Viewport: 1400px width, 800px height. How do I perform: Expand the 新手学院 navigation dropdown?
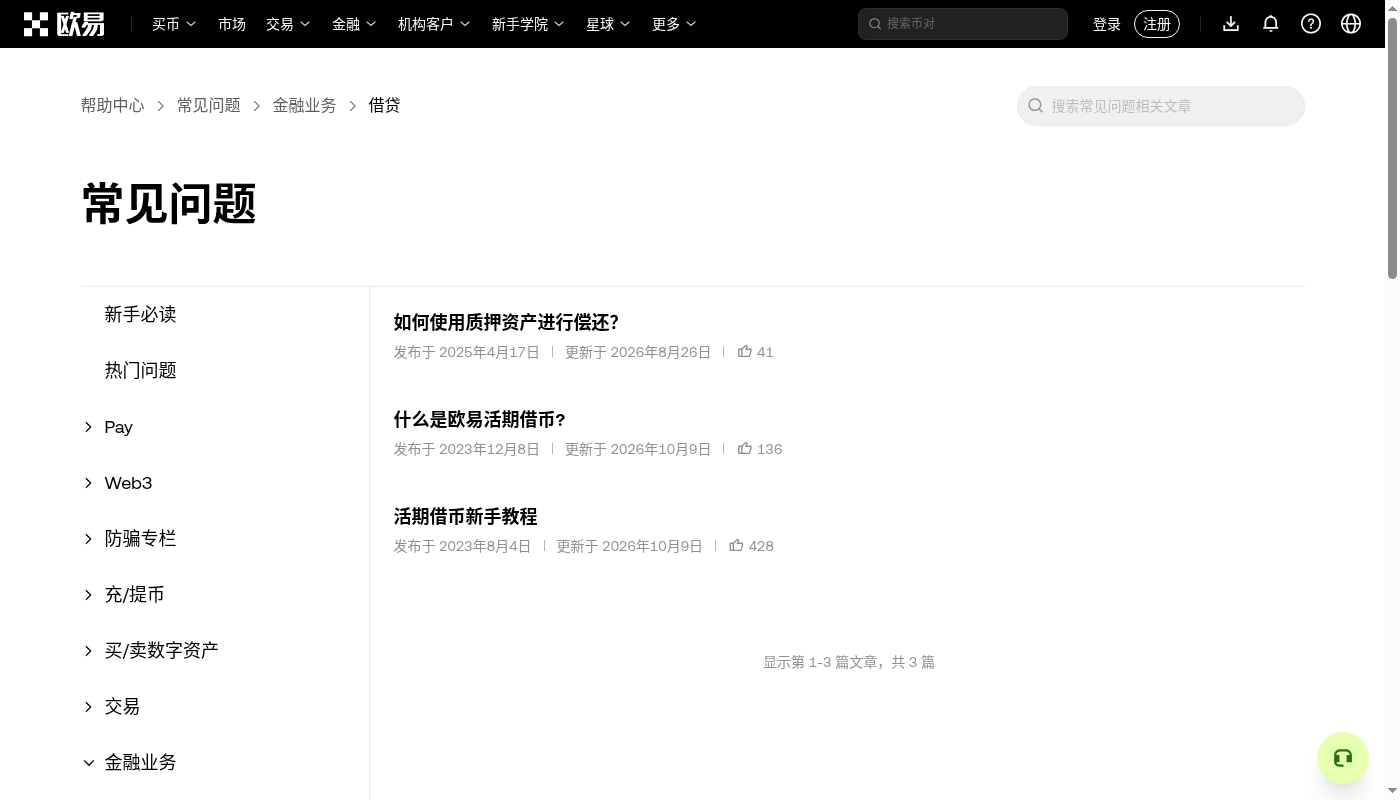[528, 24]
